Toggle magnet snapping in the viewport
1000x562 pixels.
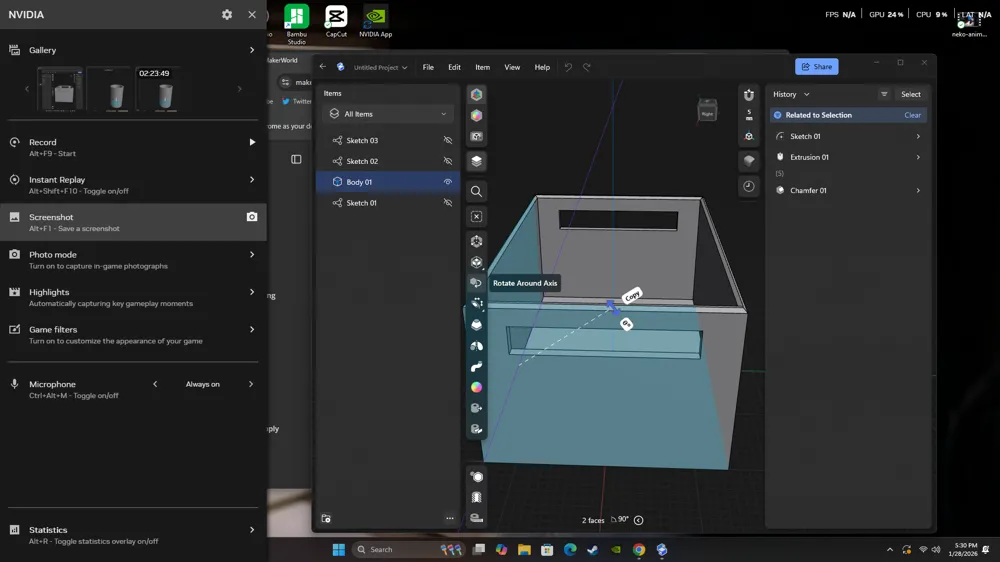[x=749, y=95]
